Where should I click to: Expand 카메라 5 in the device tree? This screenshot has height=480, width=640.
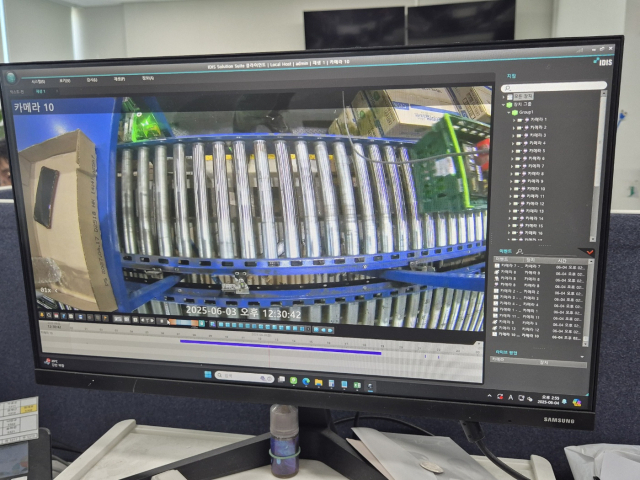tap(513, 151)
